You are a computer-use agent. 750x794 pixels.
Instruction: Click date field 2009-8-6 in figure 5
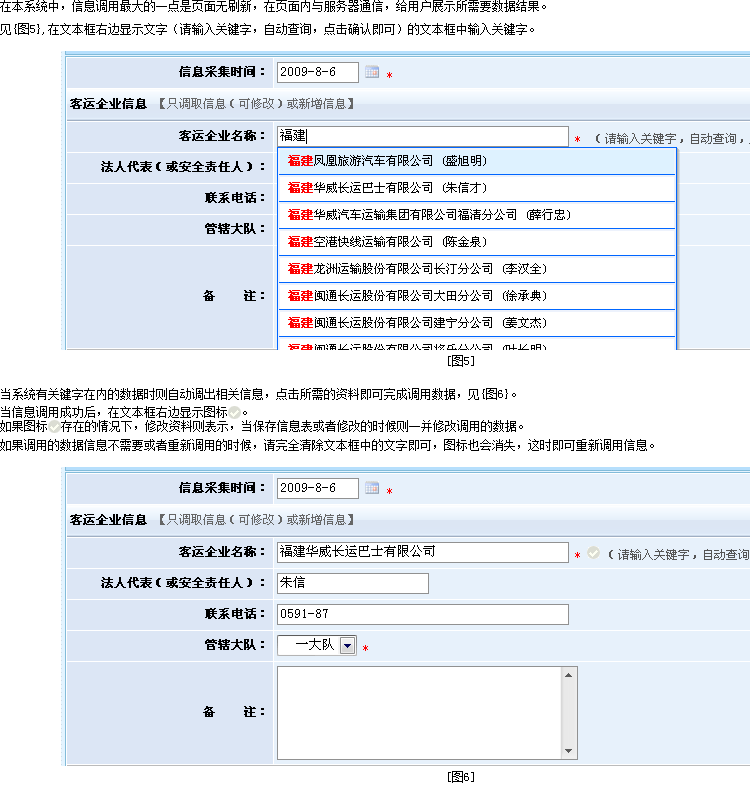(x=318, y=72)
